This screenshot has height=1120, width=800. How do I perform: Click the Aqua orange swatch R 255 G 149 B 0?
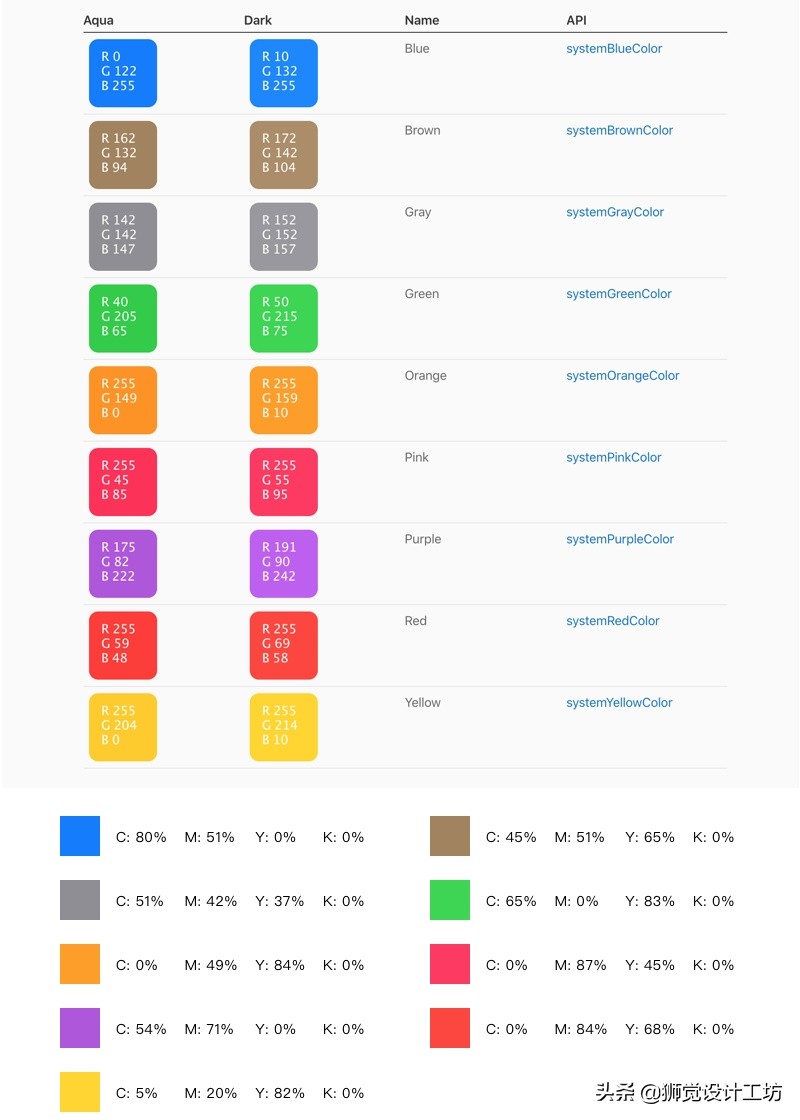tap(123, 400)
